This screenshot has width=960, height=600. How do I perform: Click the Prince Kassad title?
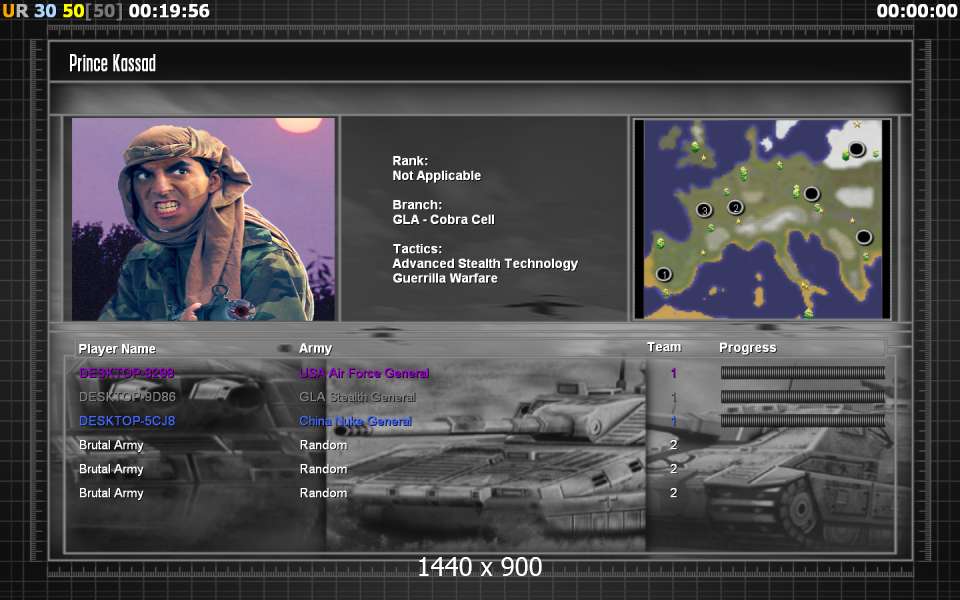pyautogui.click(x=113, y=62)
